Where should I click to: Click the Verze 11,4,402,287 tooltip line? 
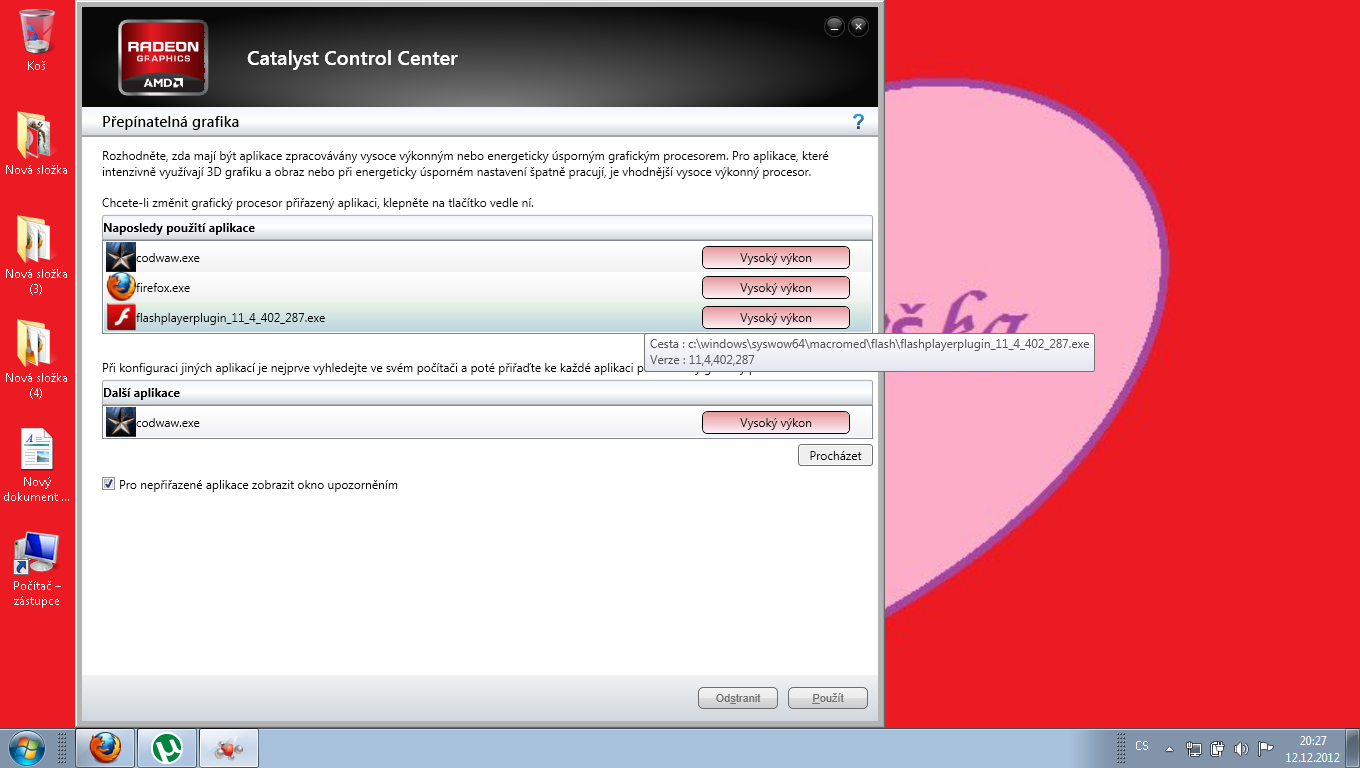point(702,360)
